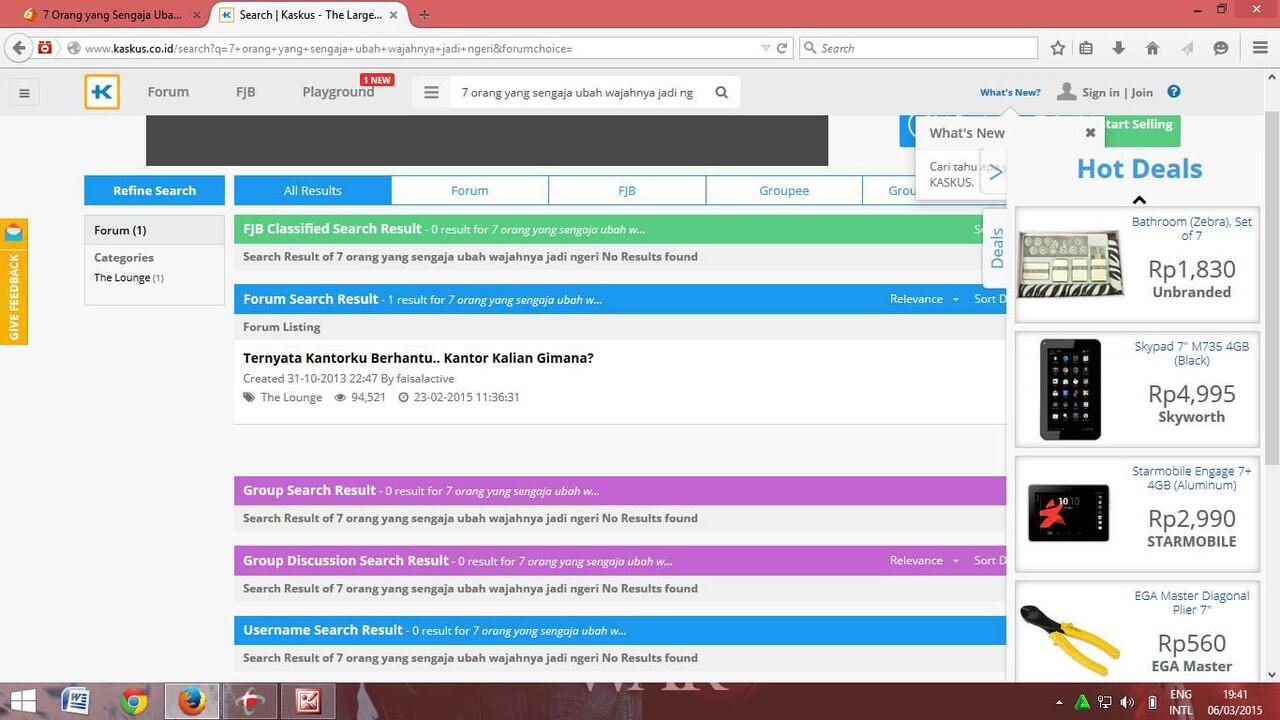Viewport: 1280px width, 720px height.
Task: Close the What's New popup
Action: pos(1090,132)
